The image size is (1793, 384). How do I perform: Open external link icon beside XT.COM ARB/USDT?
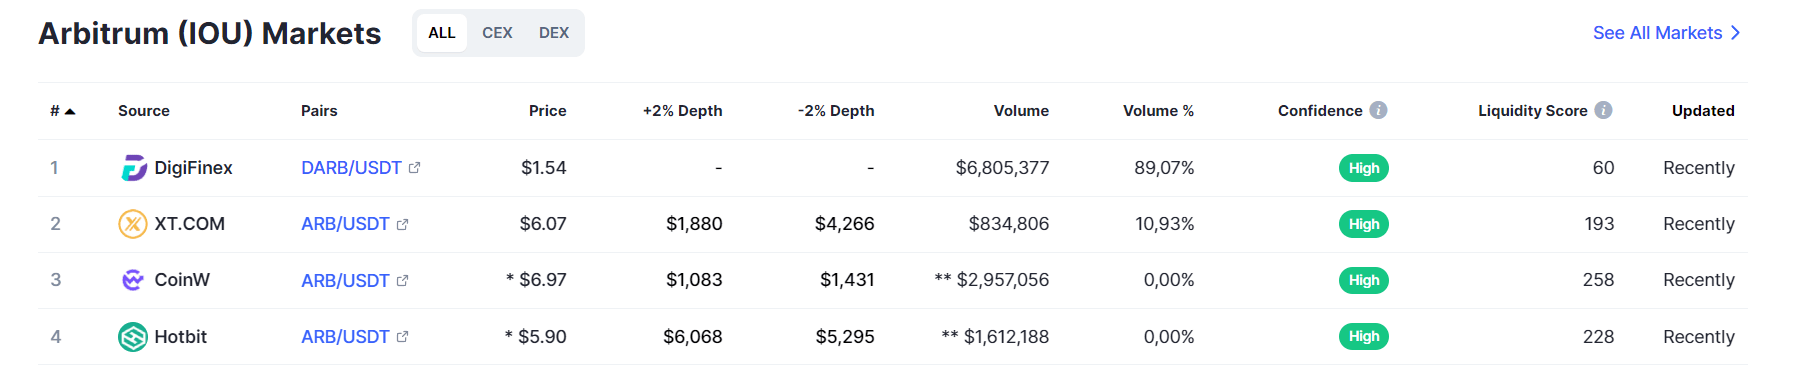pyautogui.click(x=403, y=224)
